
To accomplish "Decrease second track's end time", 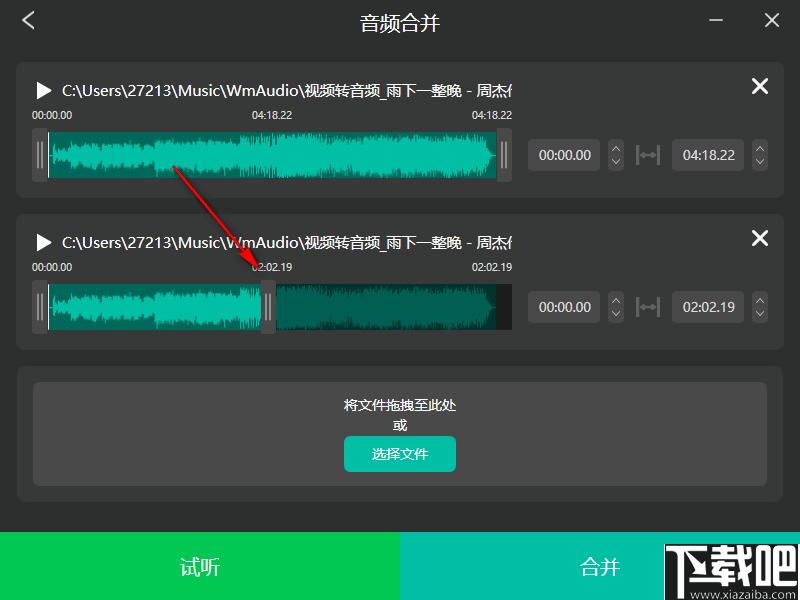I will click(760, 314).
